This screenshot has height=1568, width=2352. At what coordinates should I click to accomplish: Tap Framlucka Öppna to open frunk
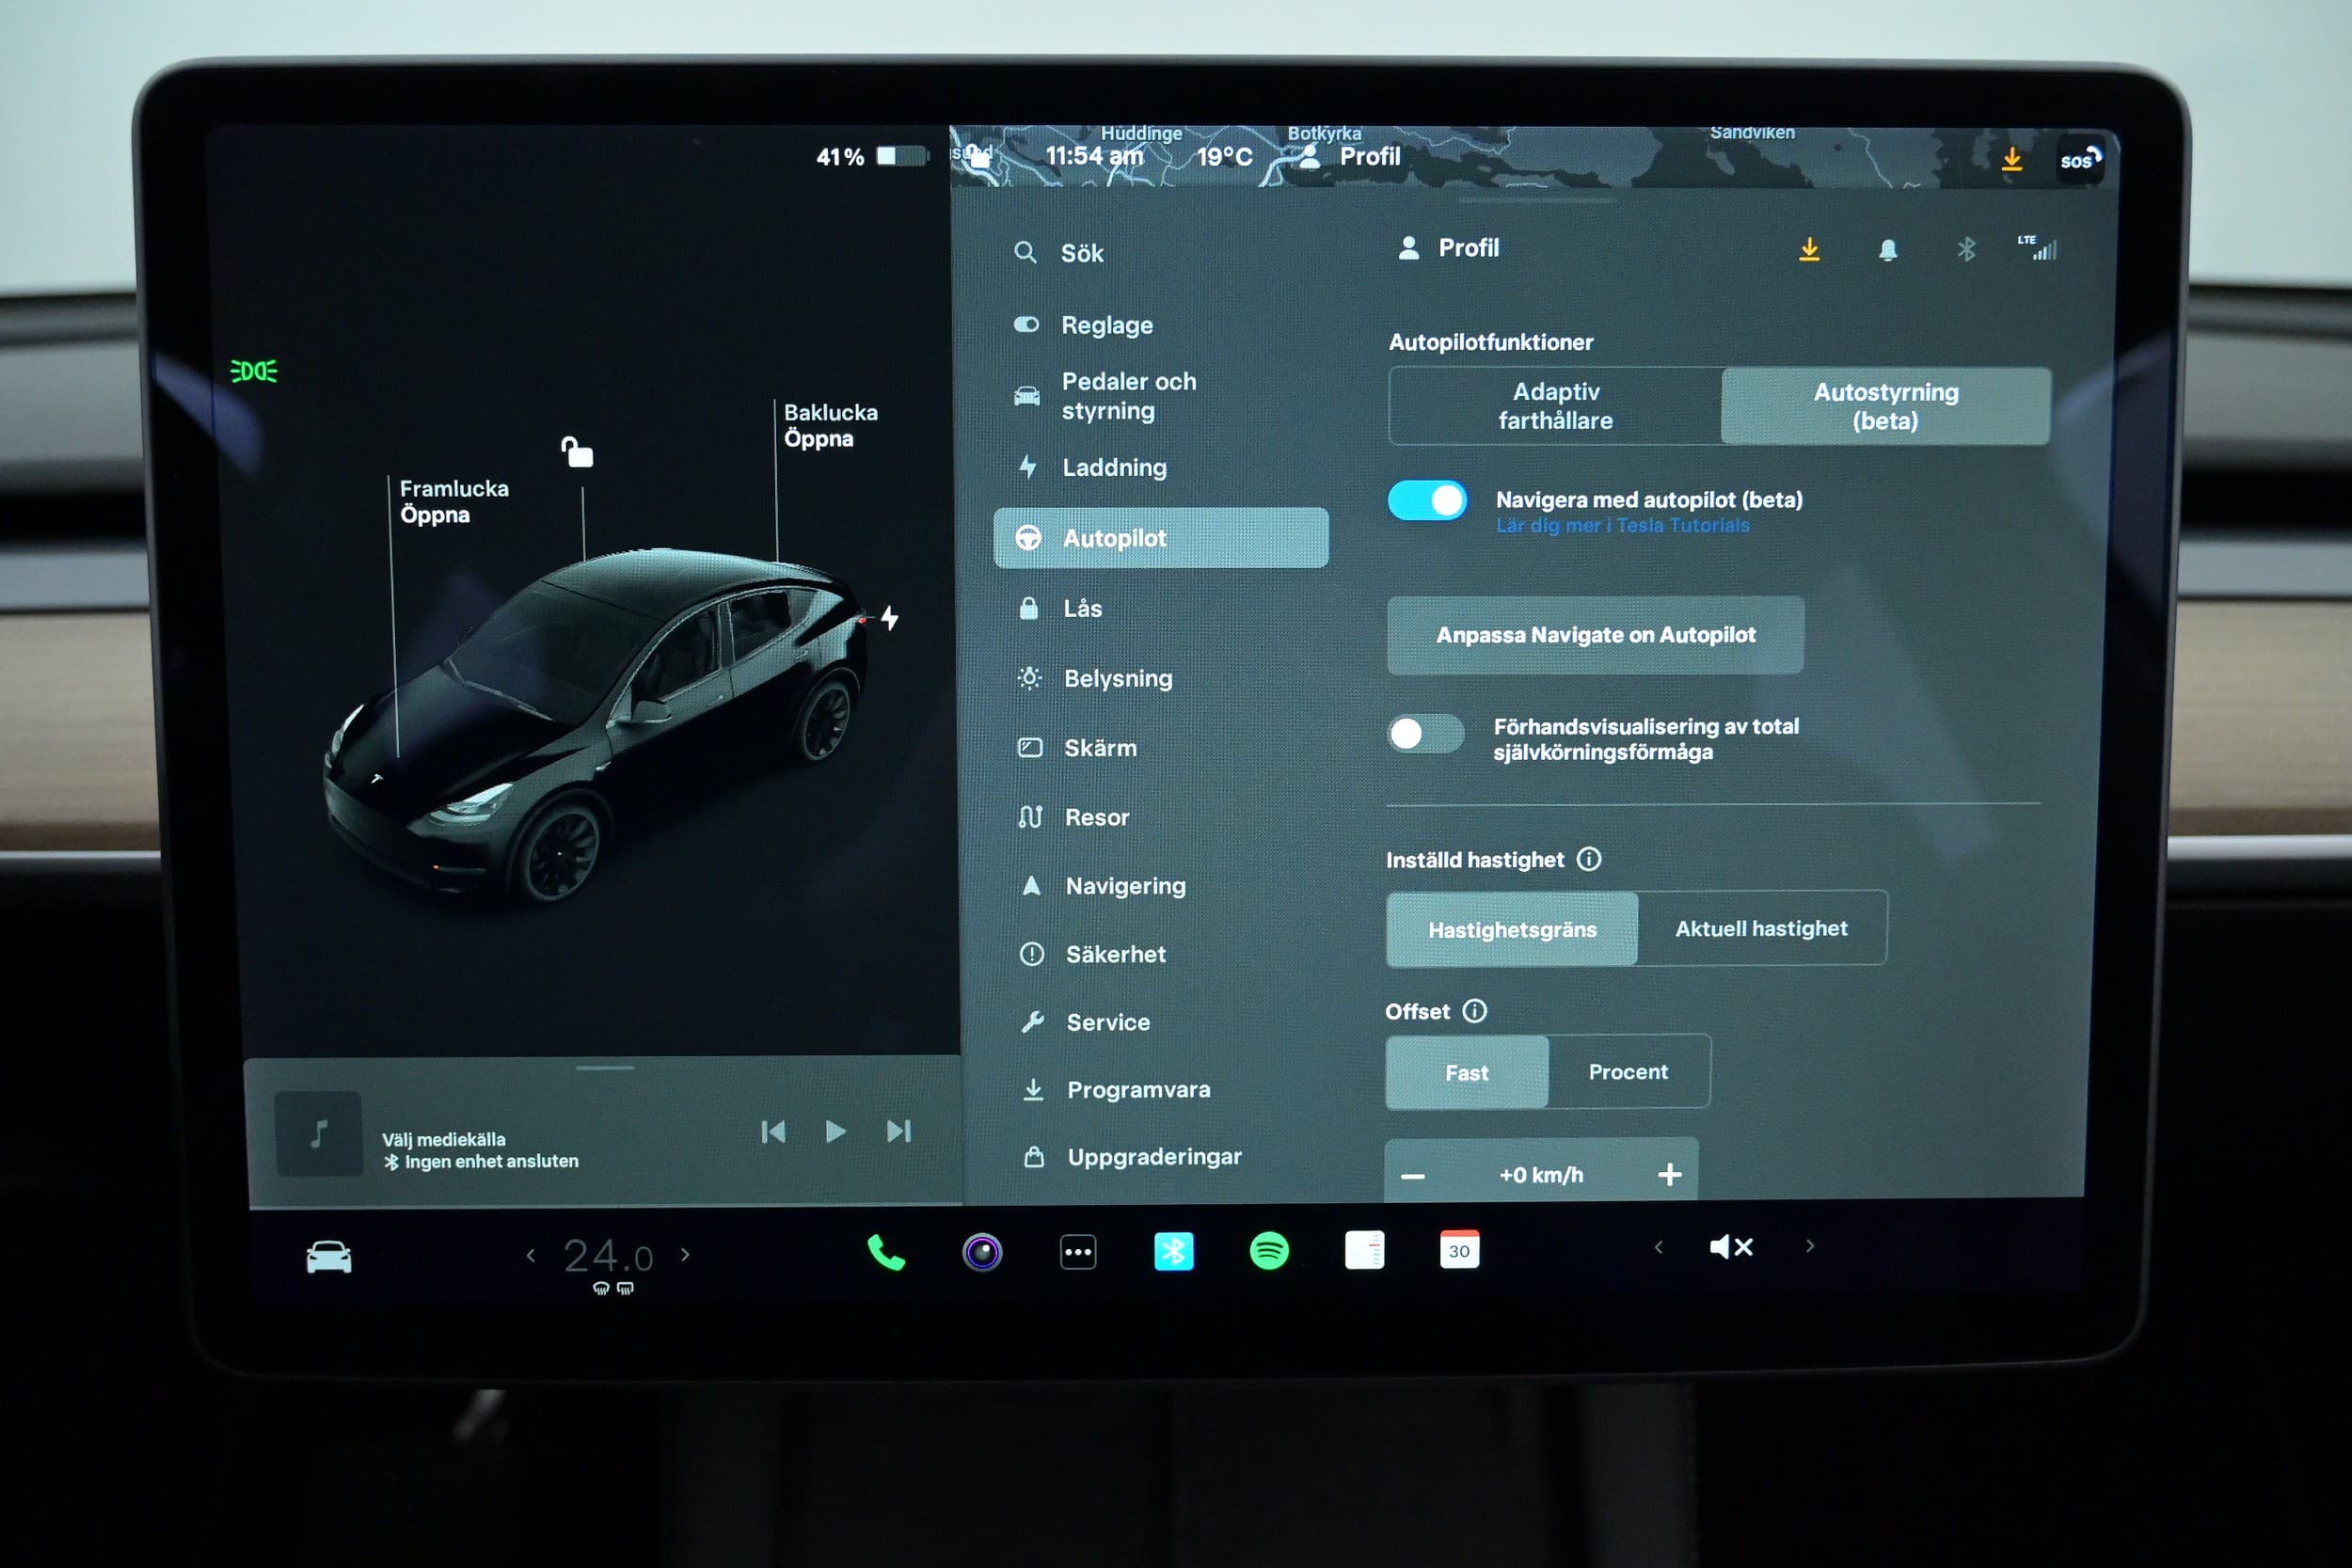tap(454, 501)
